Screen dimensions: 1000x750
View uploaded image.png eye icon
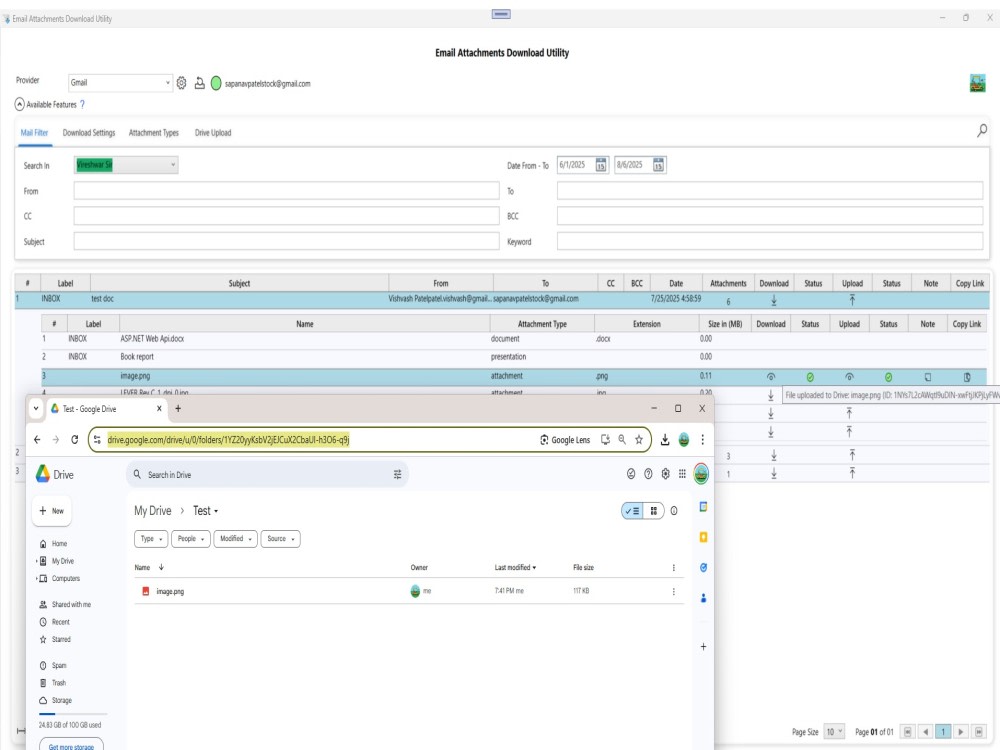coord(849,377)
